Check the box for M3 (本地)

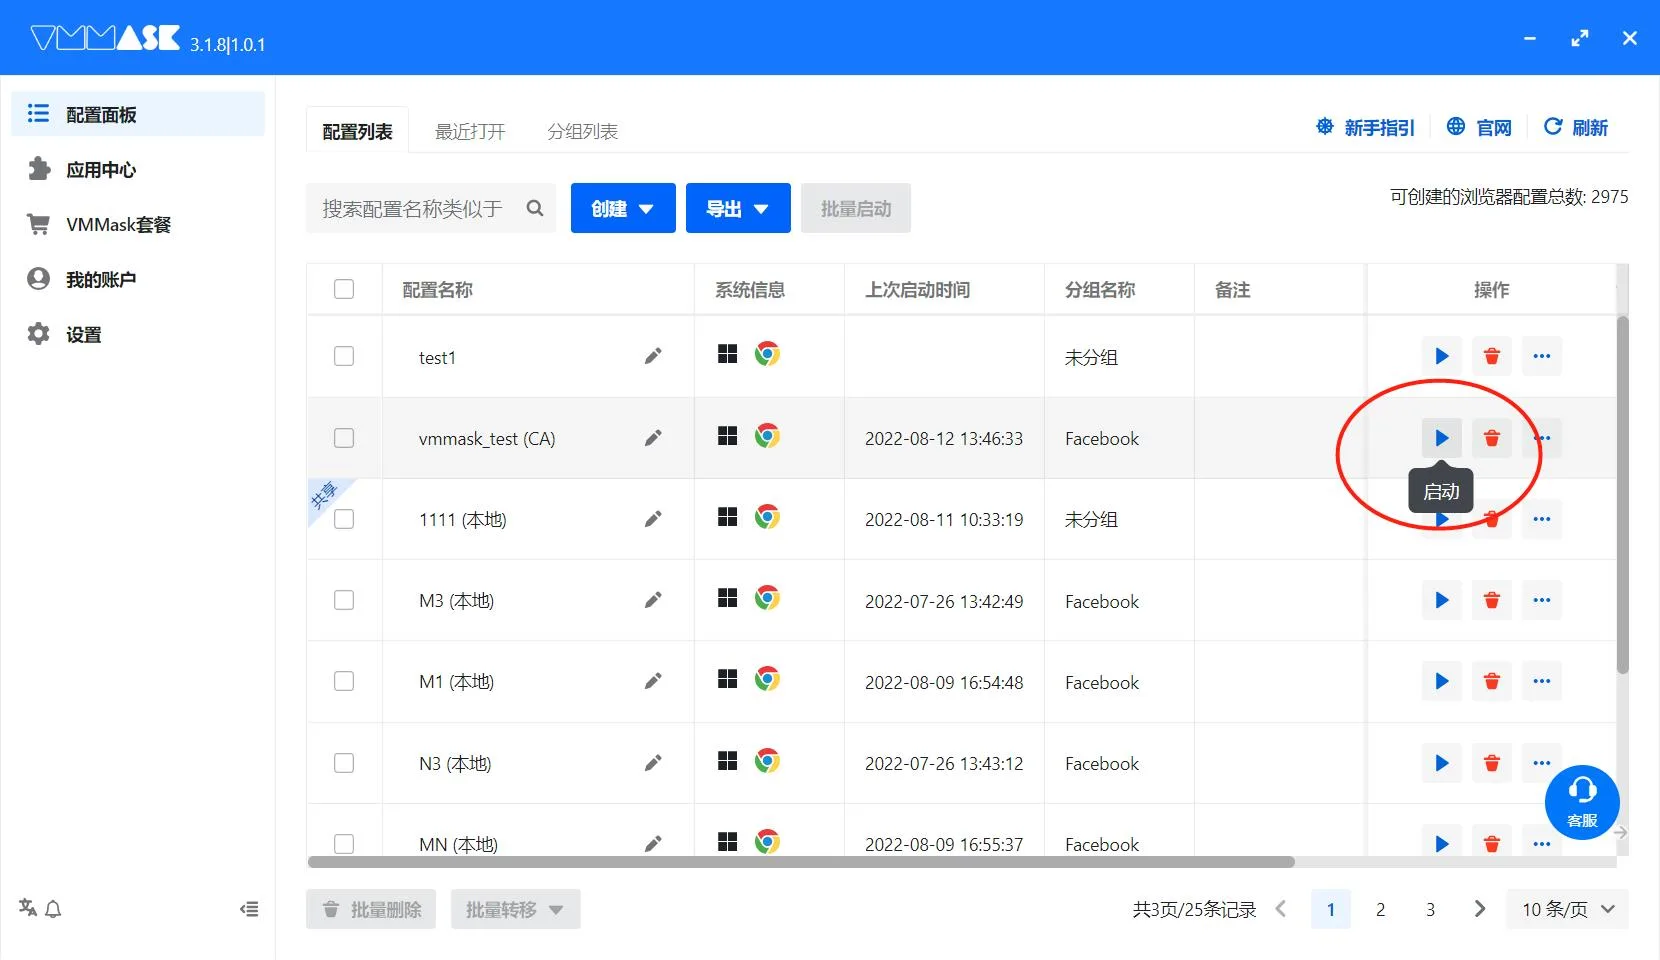tap(344, 600)
